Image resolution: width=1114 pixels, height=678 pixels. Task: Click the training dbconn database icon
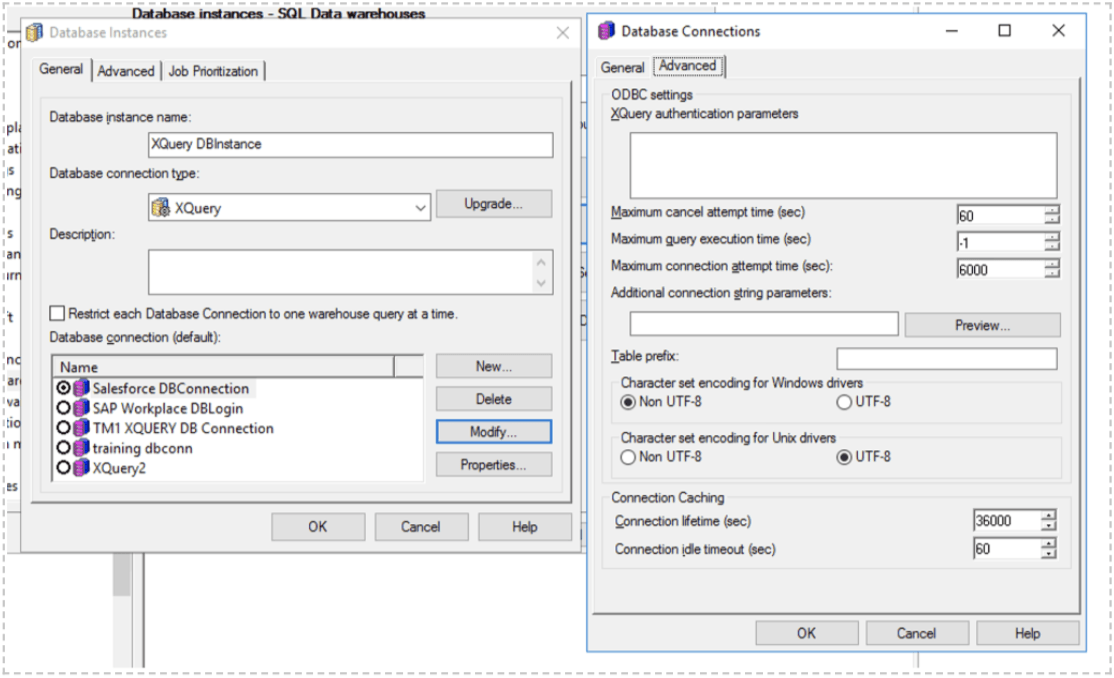(82, 448)
